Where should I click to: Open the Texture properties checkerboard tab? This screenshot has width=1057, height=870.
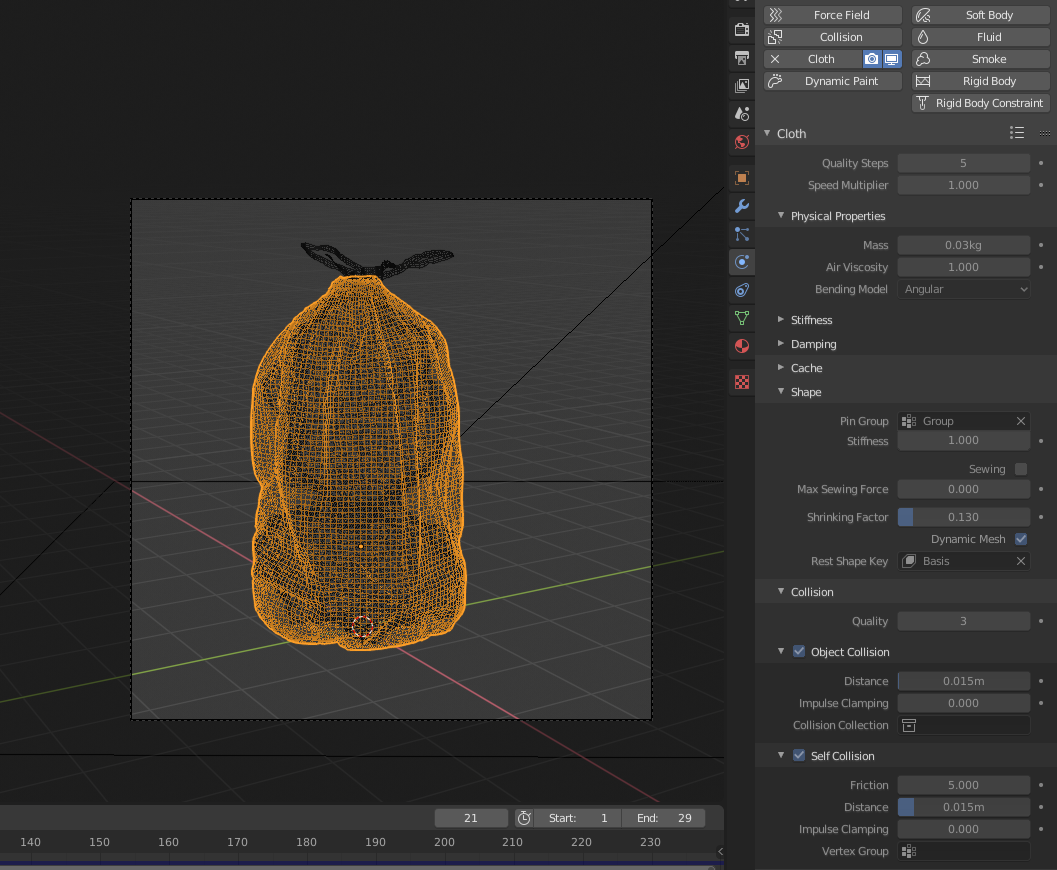point(741,382)
